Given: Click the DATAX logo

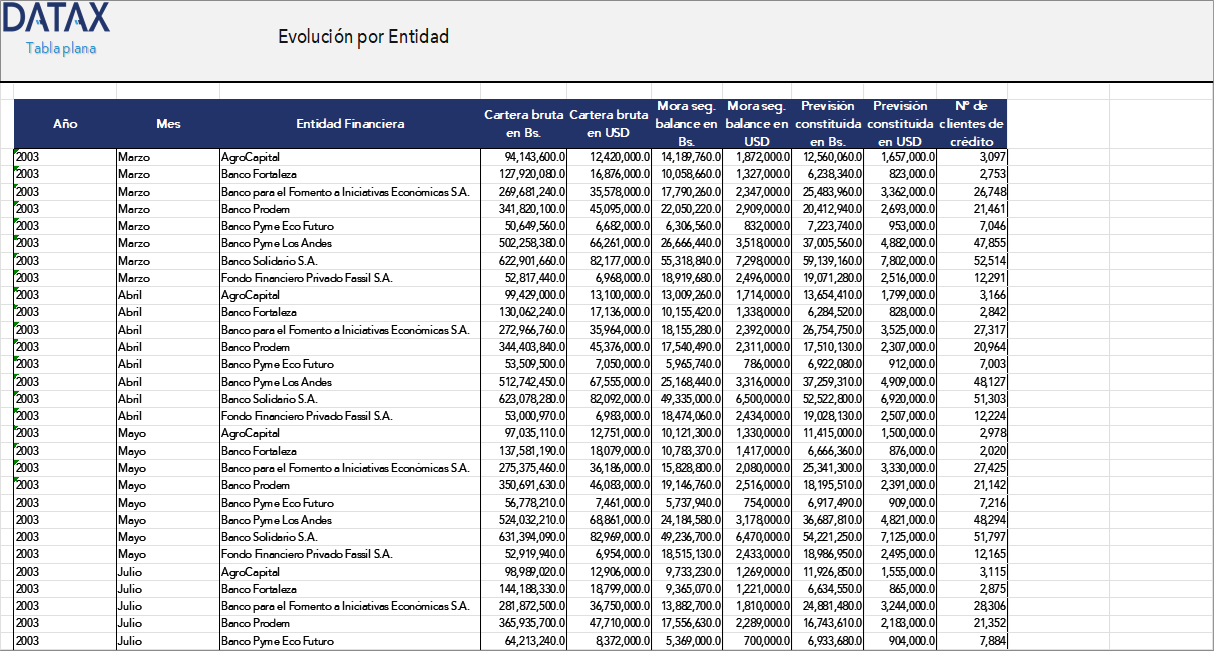Looking at the screenshot, I should click(56, 19).
